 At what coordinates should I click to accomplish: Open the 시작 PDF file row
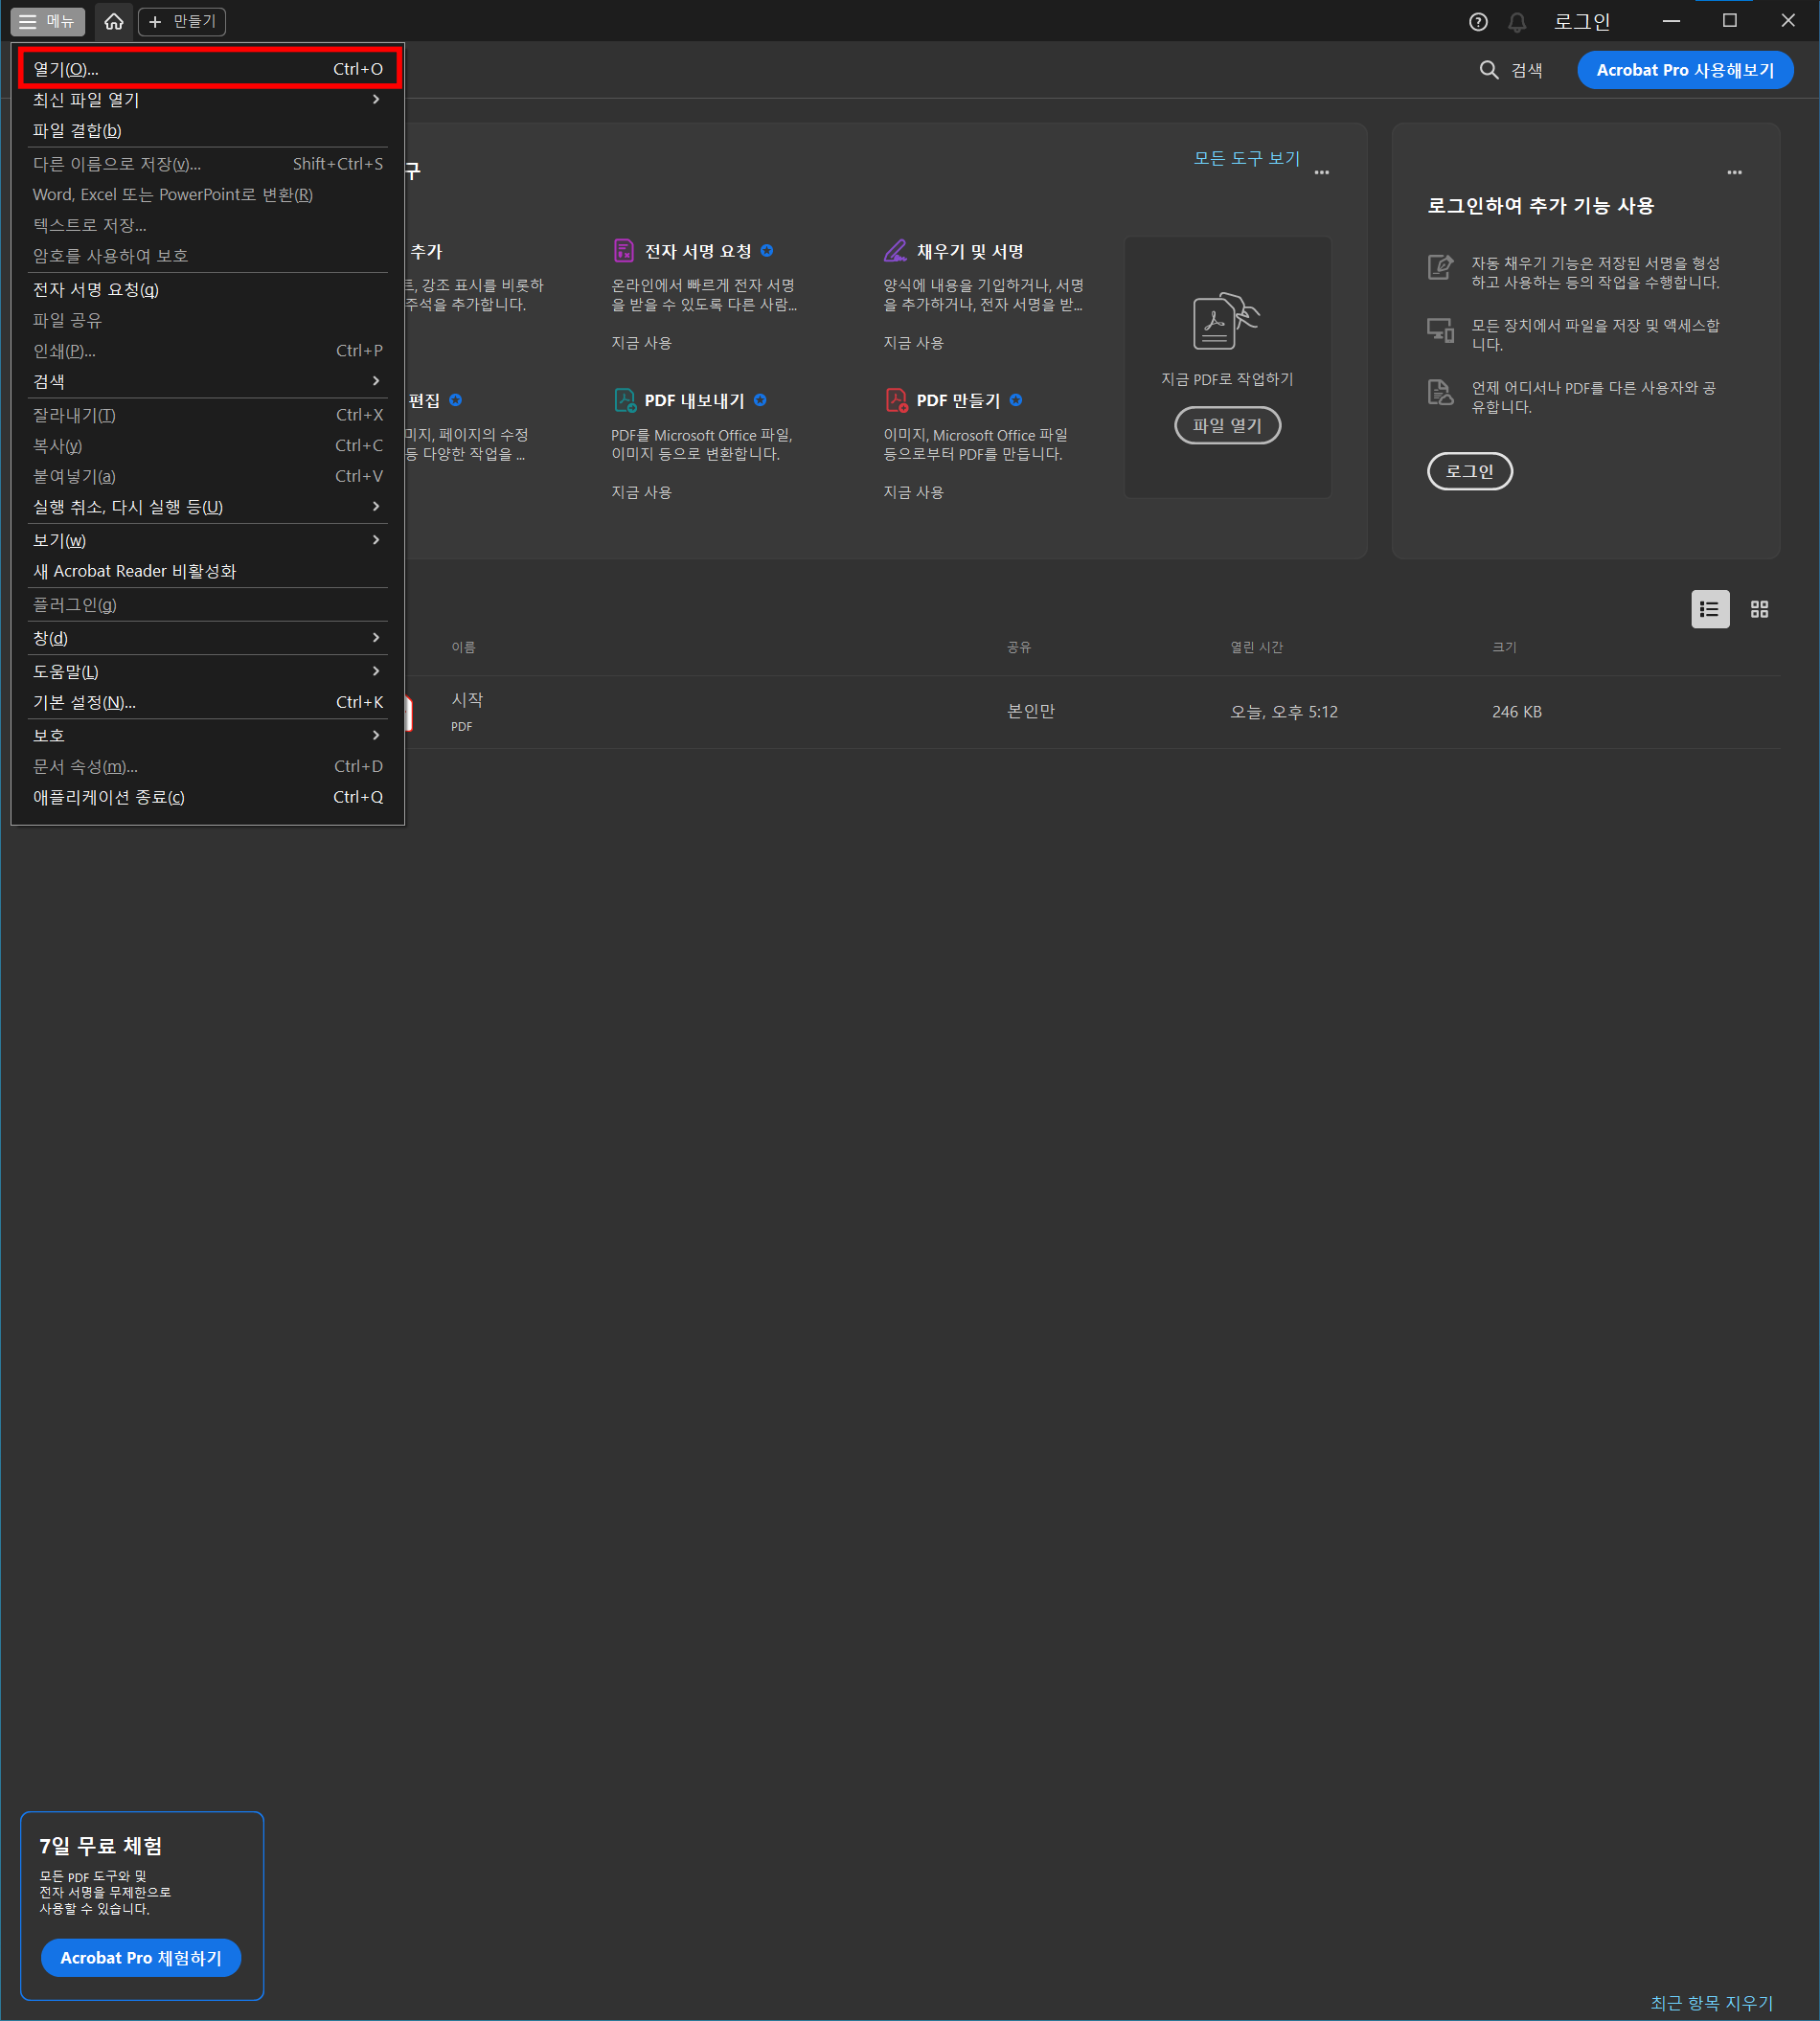(x=1092, y=712)
